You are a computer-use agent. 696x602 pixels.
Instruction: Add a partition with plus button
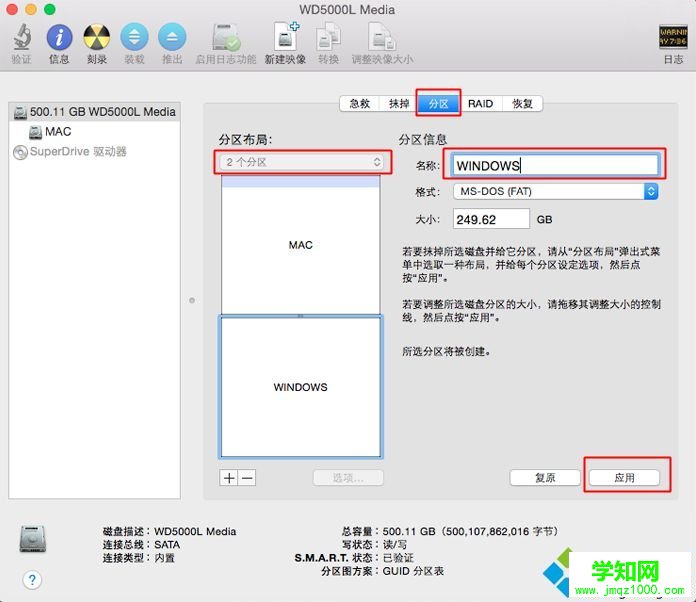pos(229,478)
